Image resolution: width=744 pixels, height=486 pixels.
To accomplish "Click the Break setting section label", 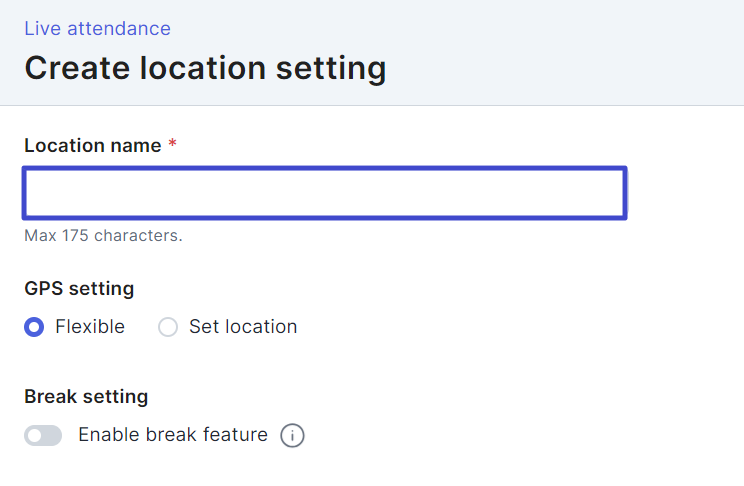I will tap(86, 396).
